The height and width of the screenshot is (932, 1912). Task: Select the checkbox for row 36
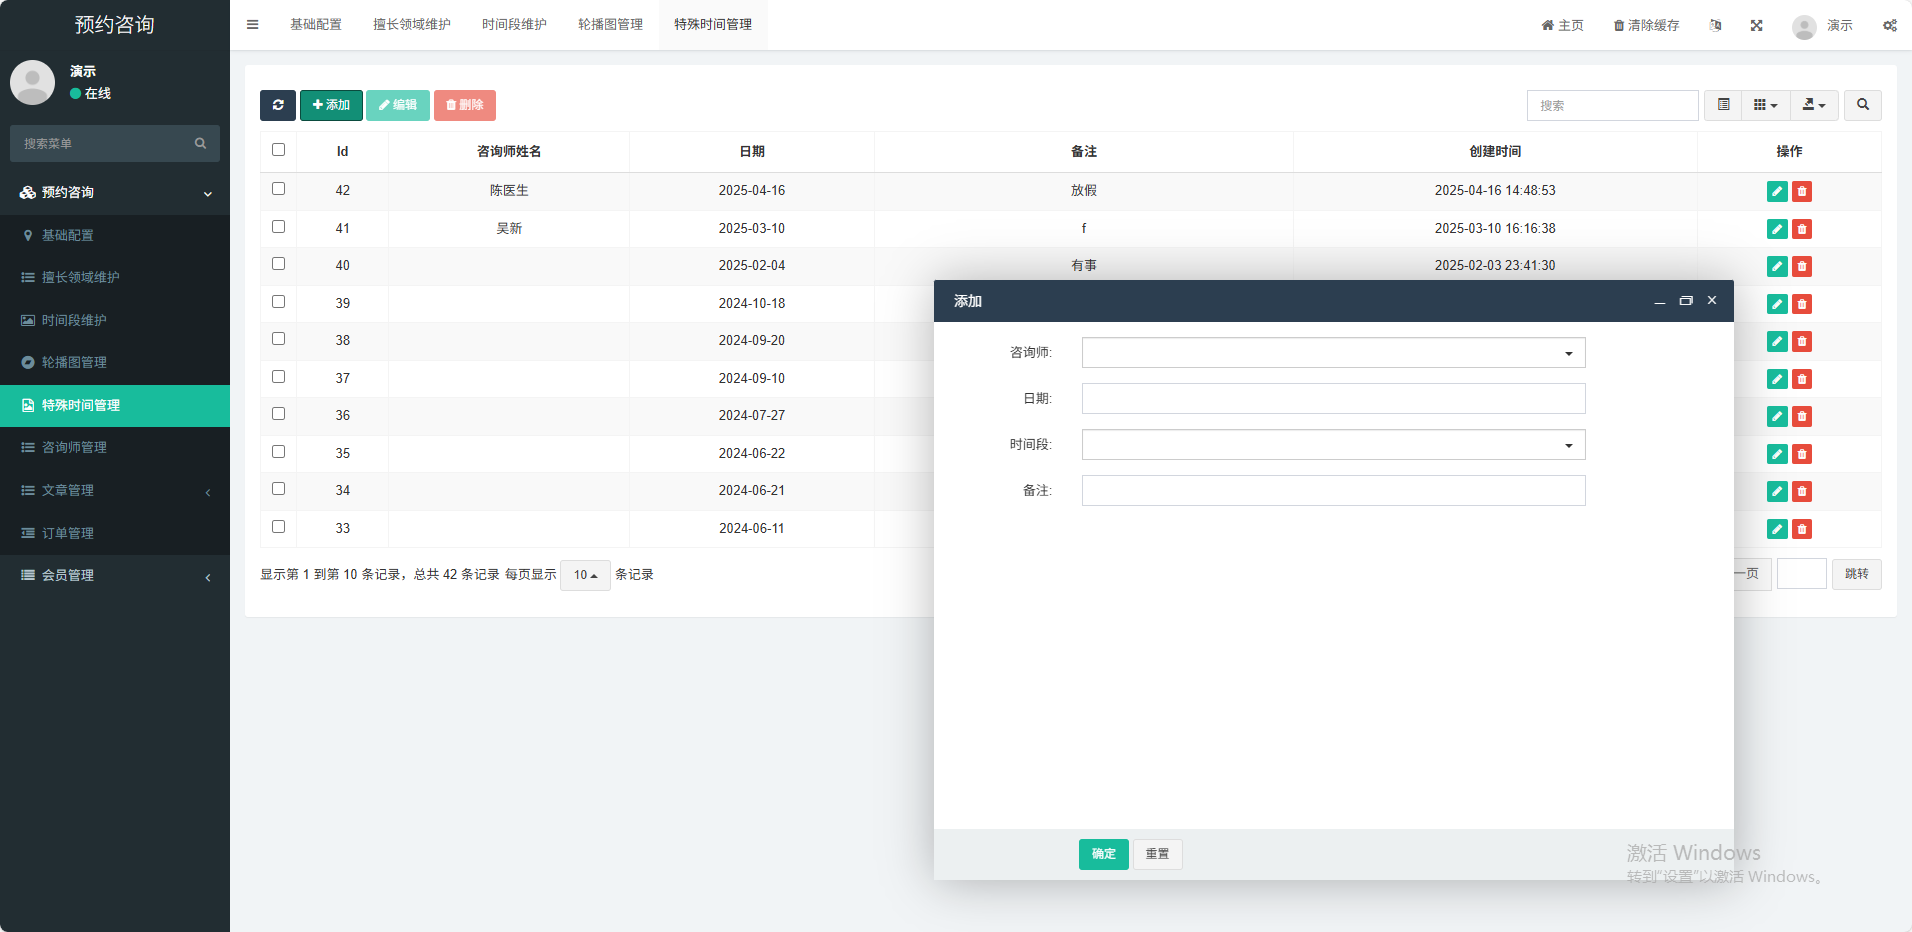279,414
